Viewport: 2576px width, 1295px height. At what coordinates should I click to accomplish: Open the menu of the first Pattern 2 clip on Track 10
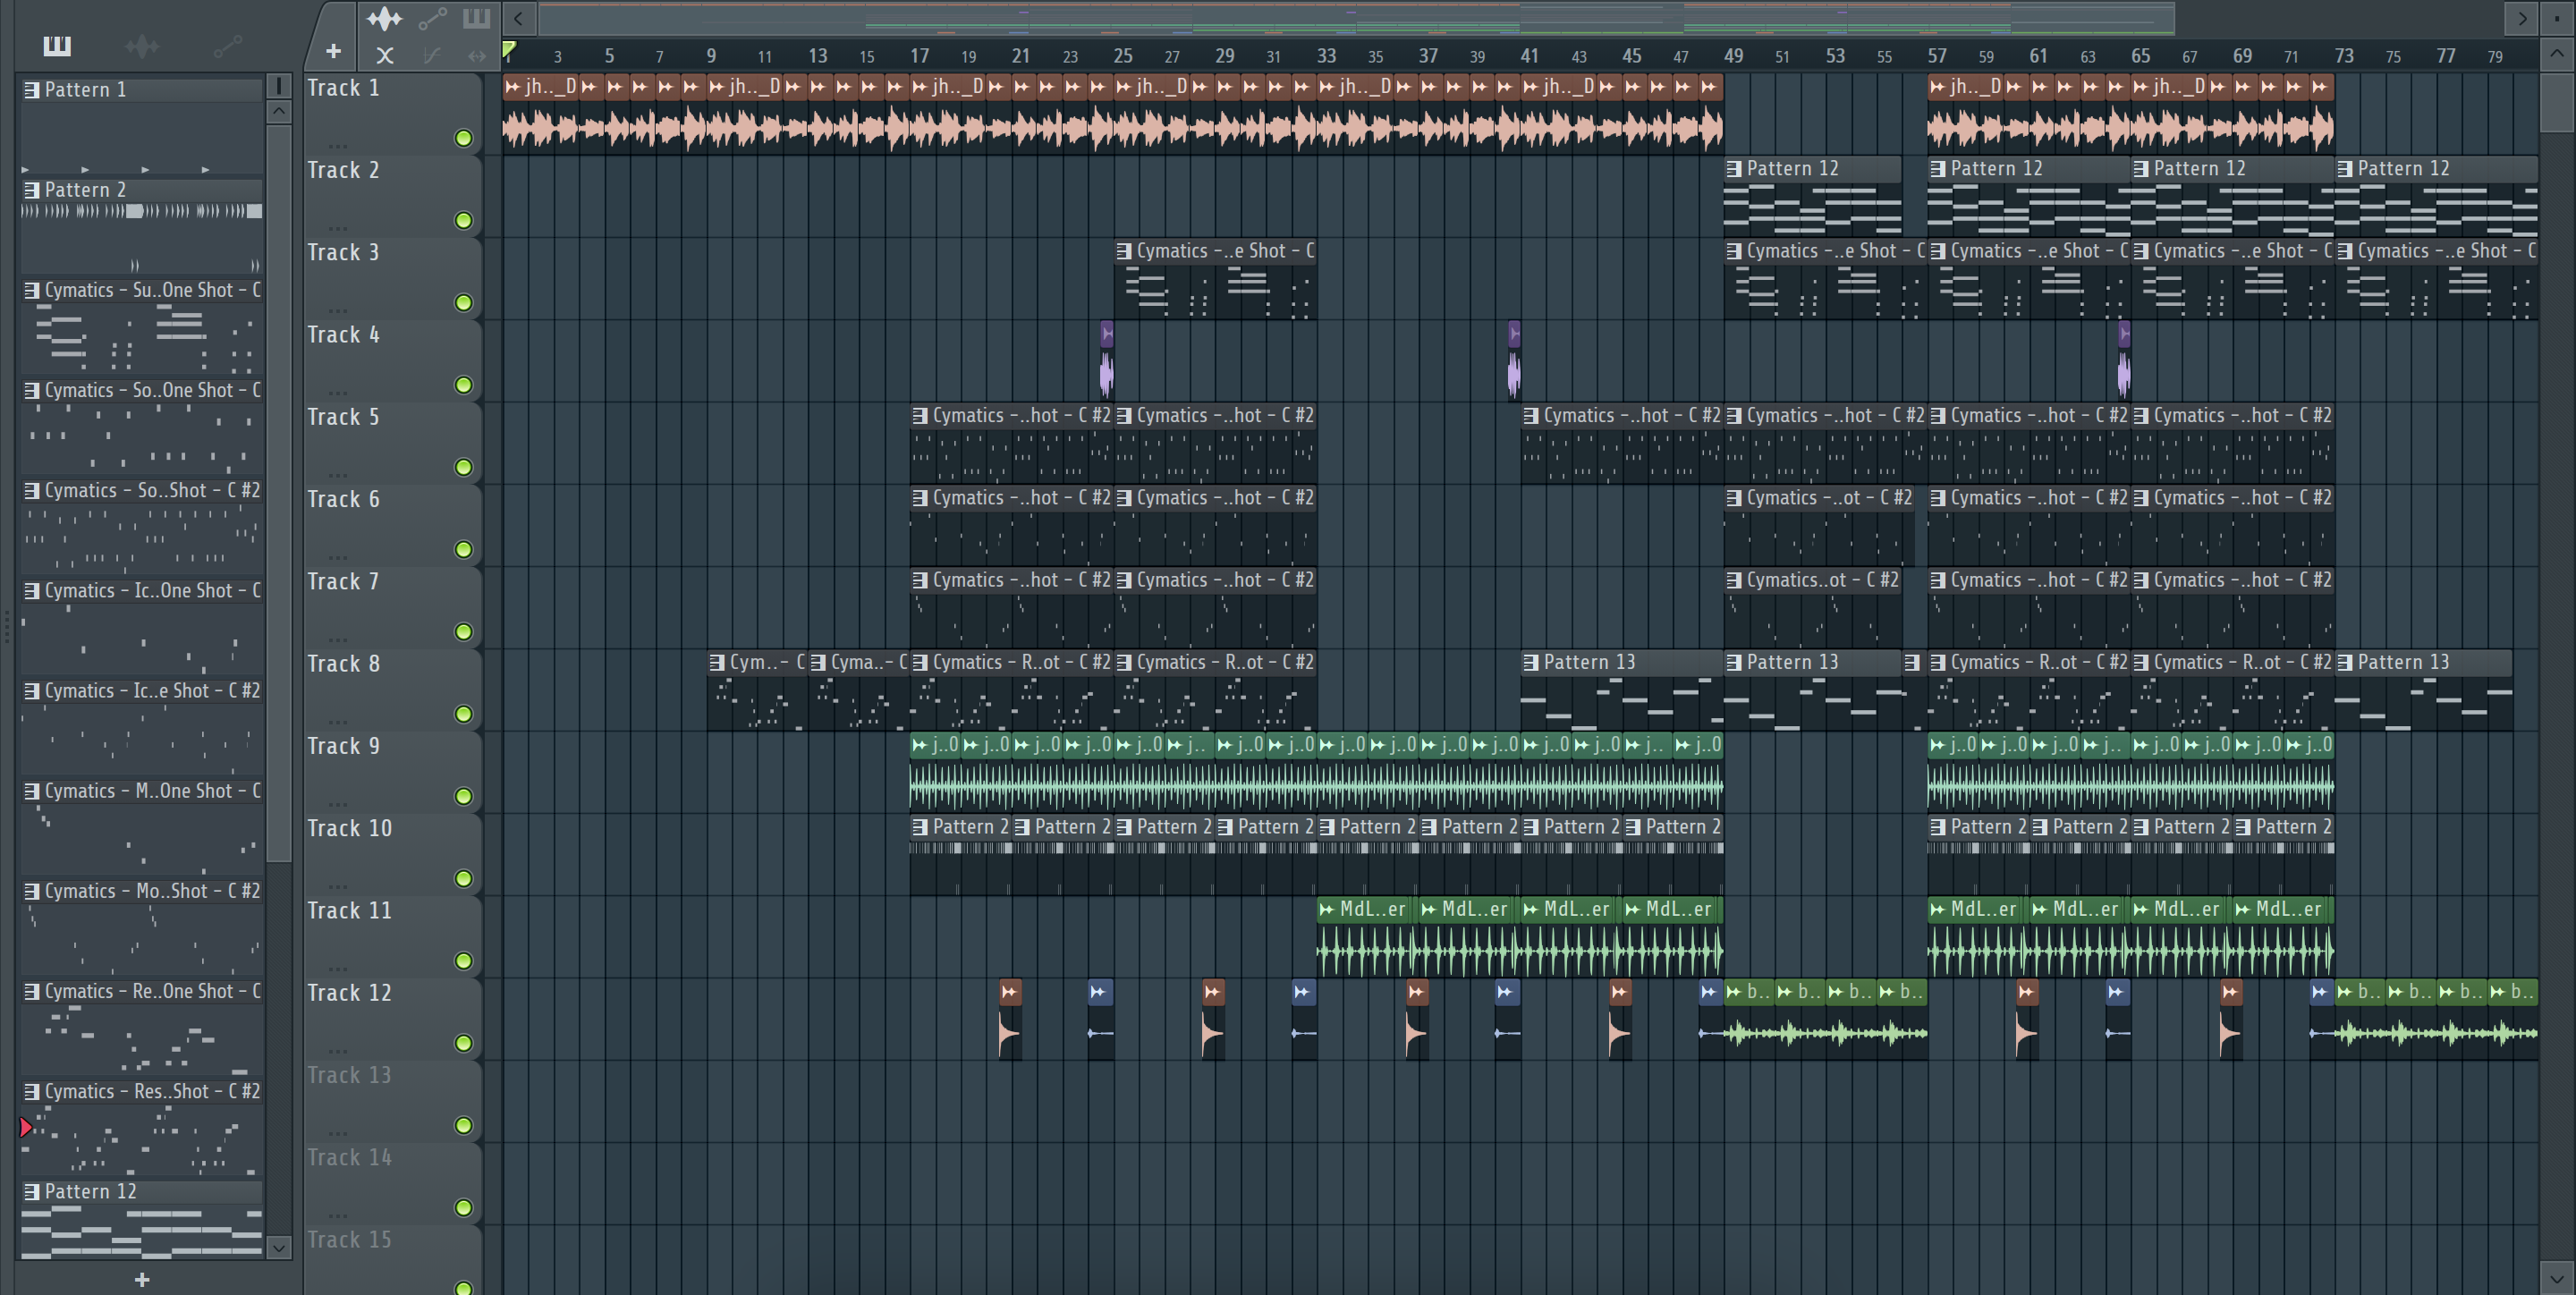[920, 827]
